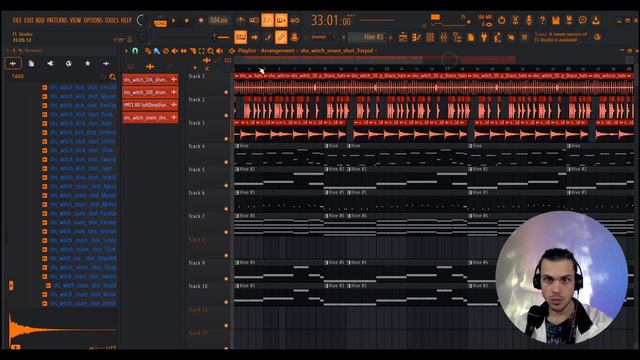Click the browser star favorites tab icon
Screen dimensions: 640x360
(87, 63)
